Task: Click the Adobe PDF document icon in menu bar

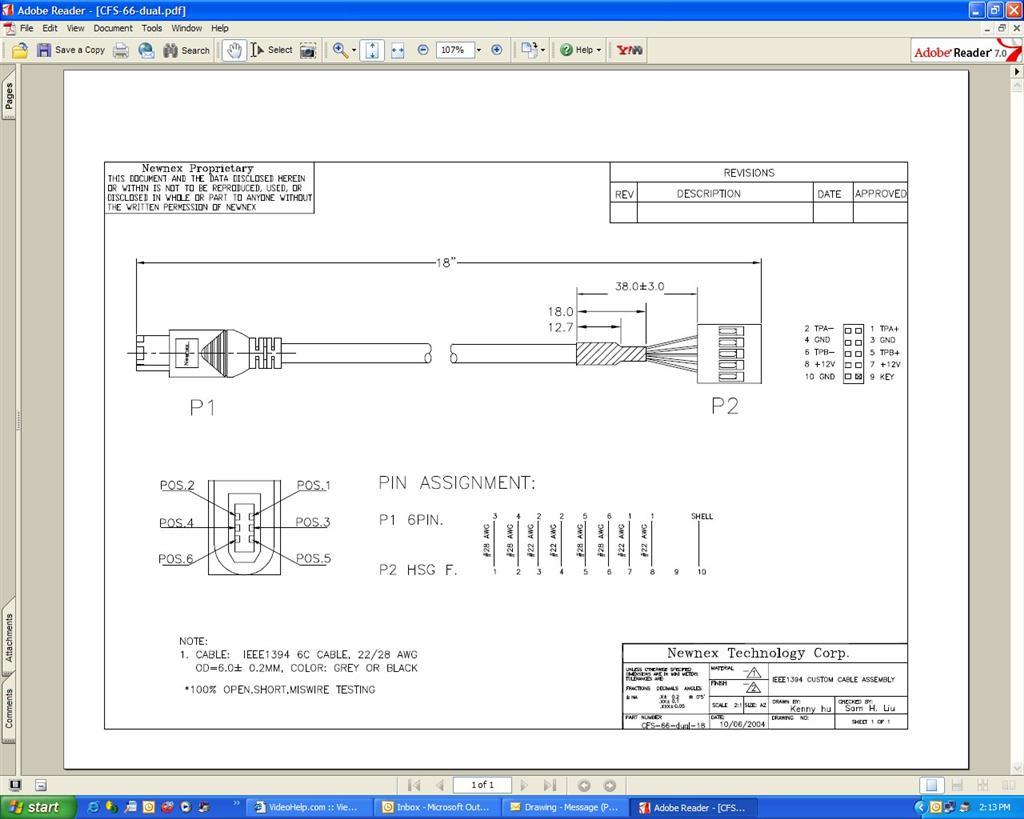Action: tap(9, 28)
